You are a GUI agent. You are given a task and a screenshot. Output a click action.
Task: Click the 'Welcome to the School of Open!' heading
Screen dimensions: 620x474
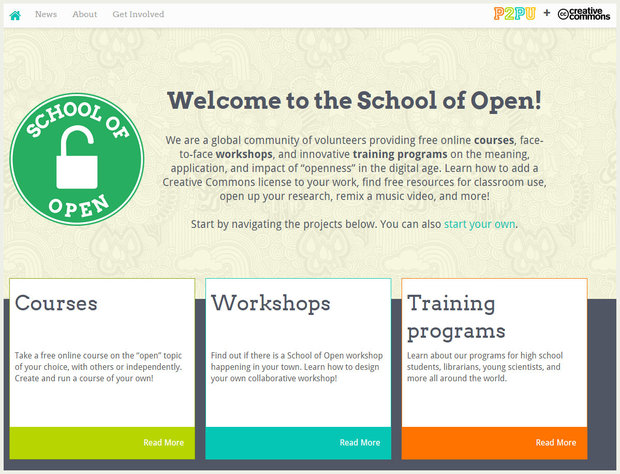354,101
